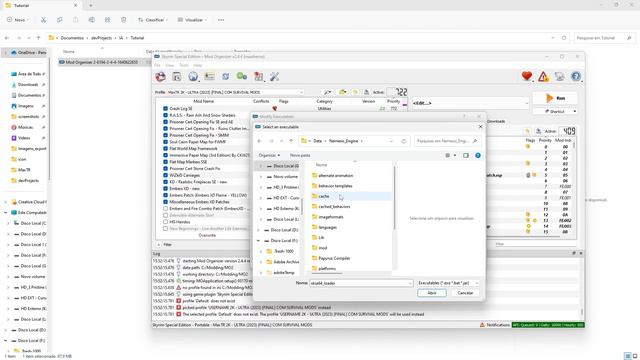
Task: Click Nova pasta in file dialog
Action: [x=300, y=156]
